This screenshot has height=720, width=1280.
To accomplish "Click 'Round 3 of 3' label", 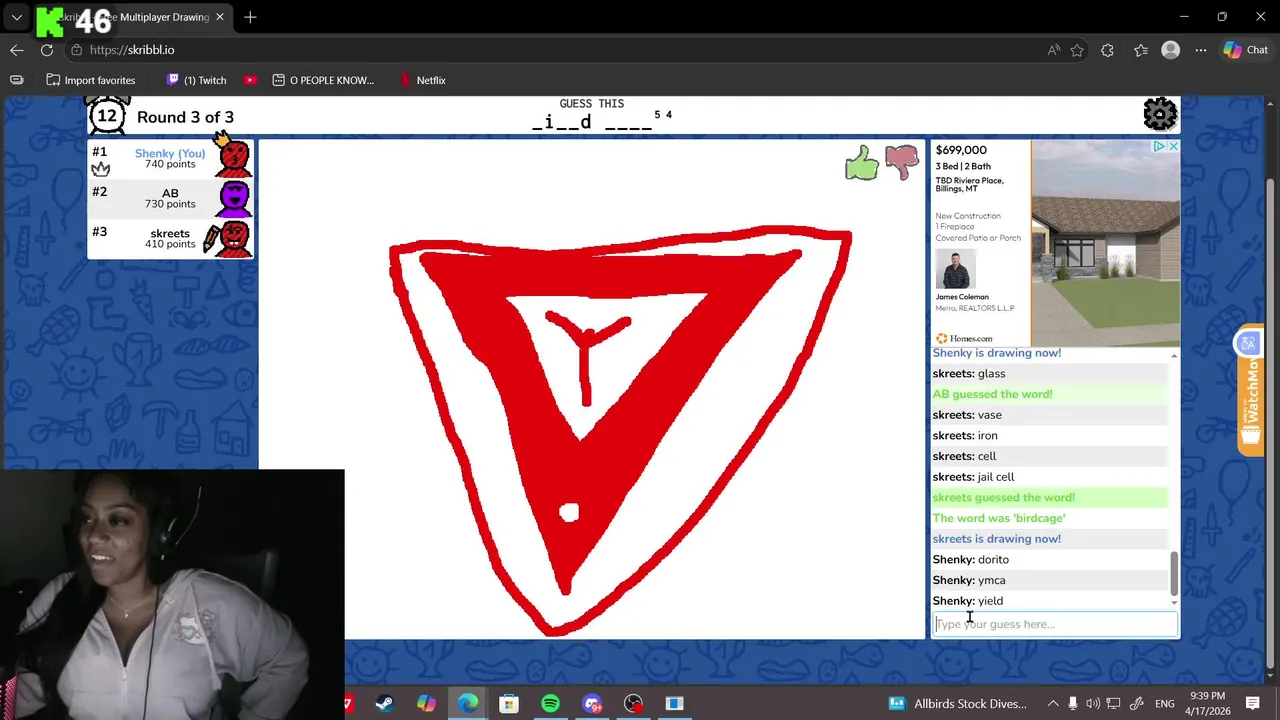I will point(185,117).
